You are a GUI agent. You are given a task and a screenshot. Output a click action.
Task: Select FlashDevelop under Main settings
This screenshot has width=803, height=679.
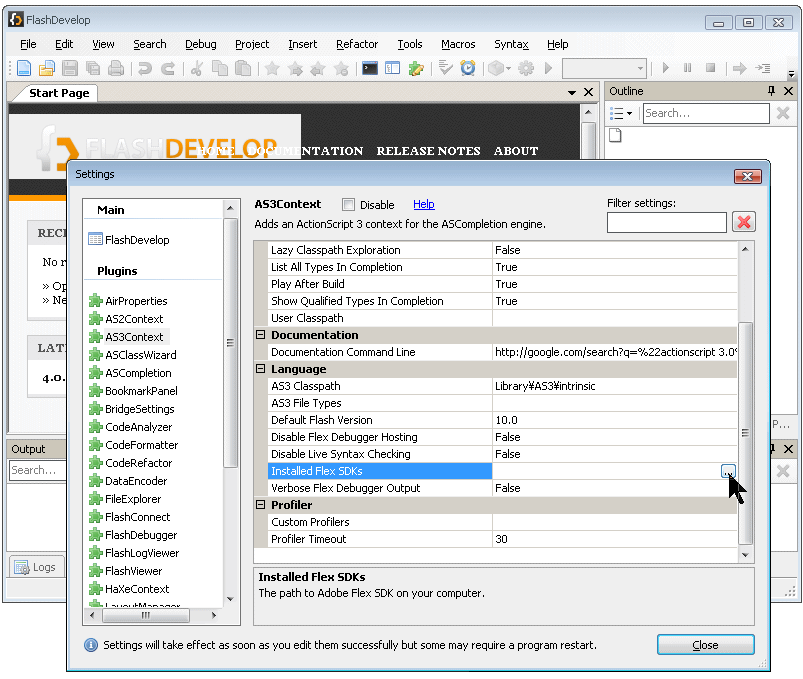point(129,240)
